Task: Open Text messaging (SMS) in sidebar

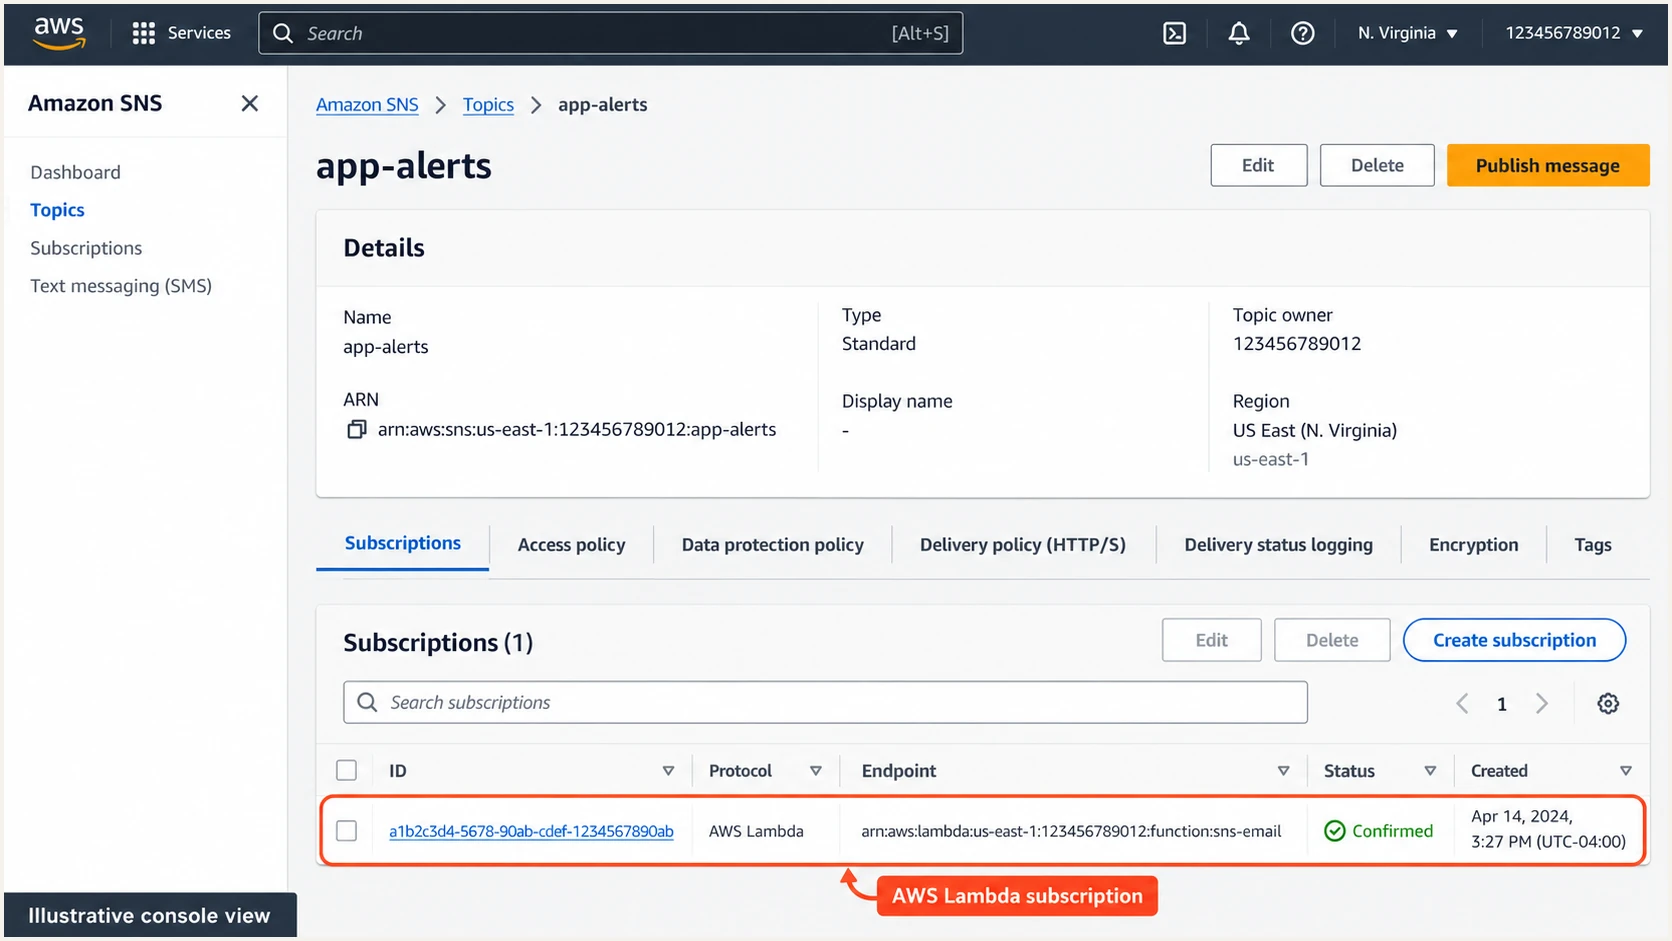Action: click(121, 286)
